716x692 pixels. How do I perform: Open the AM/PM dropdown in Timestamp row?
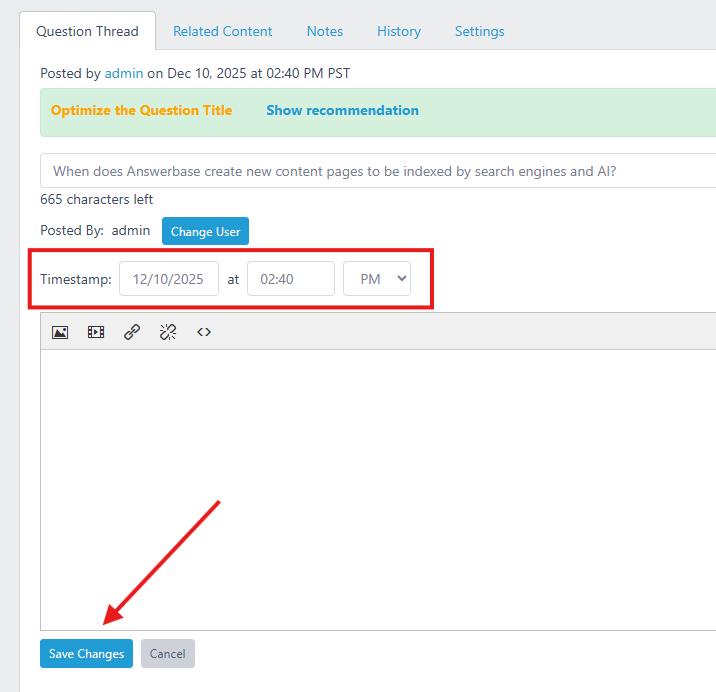(x=377, y=279)
